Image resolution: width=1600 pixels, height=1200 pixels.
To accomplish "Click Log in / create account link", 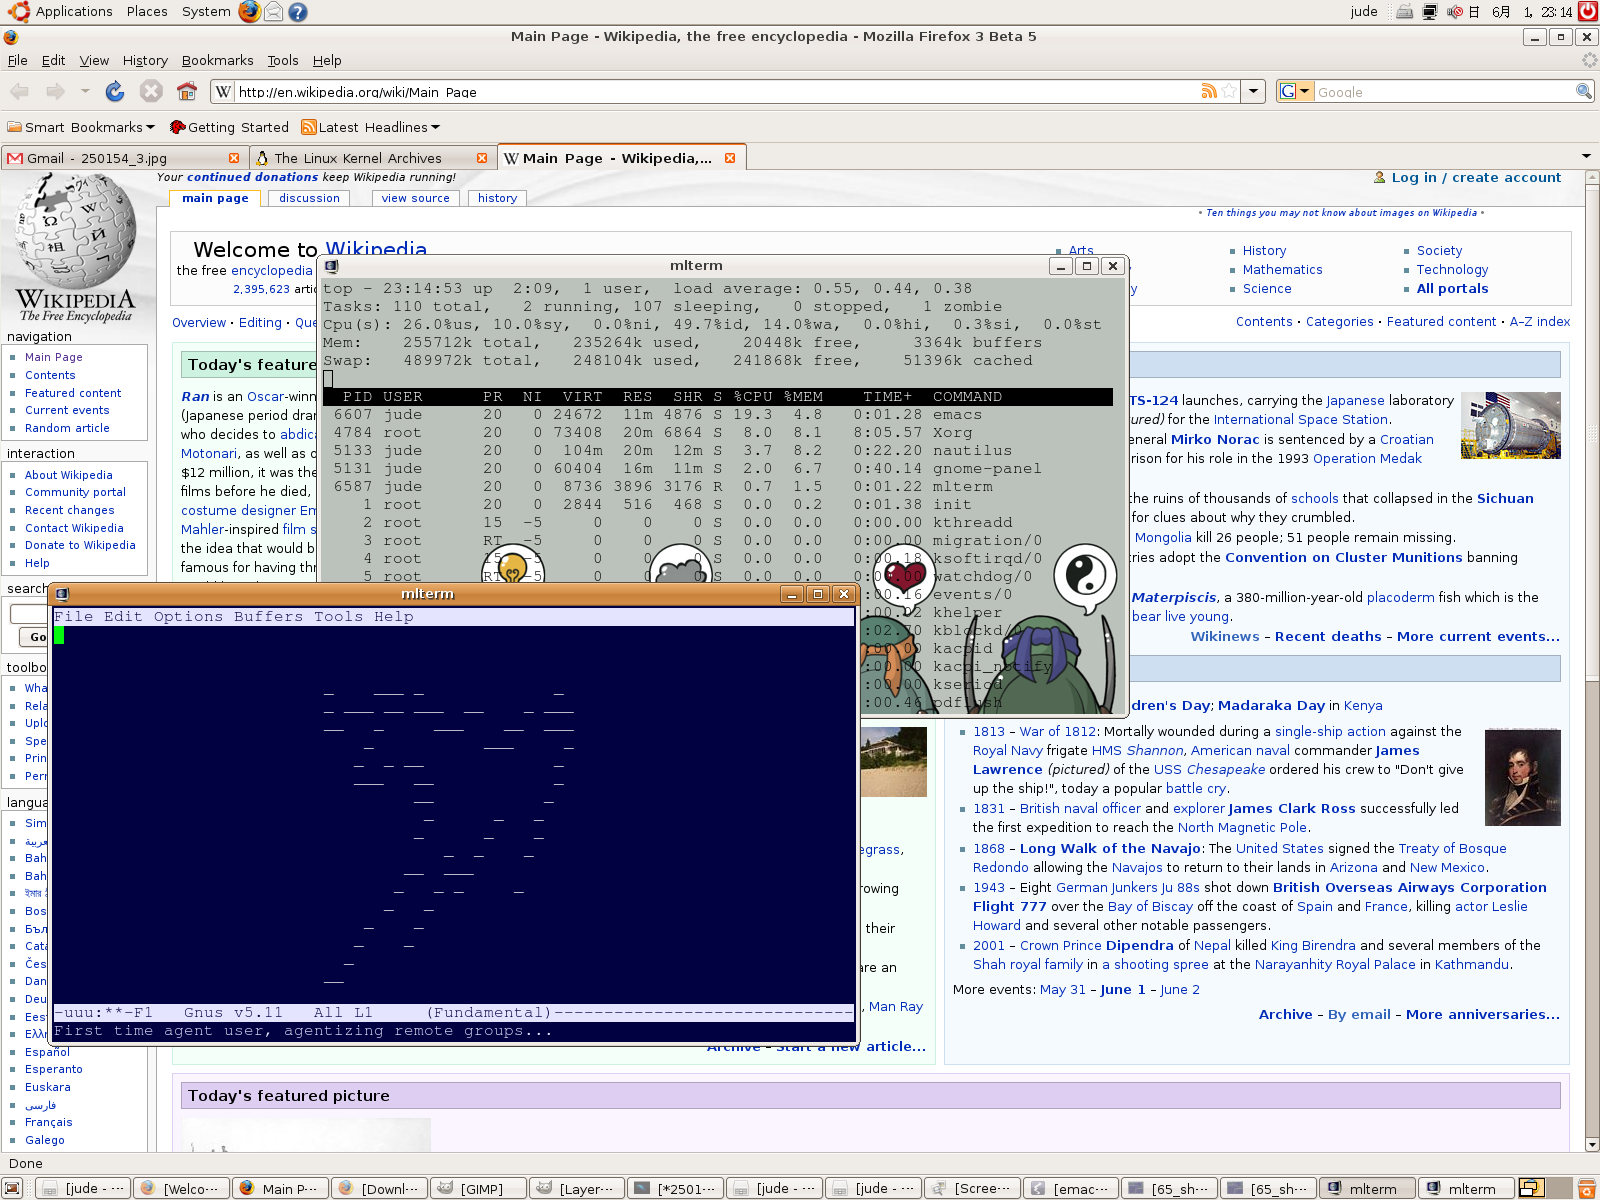I will pos(1476,177).
